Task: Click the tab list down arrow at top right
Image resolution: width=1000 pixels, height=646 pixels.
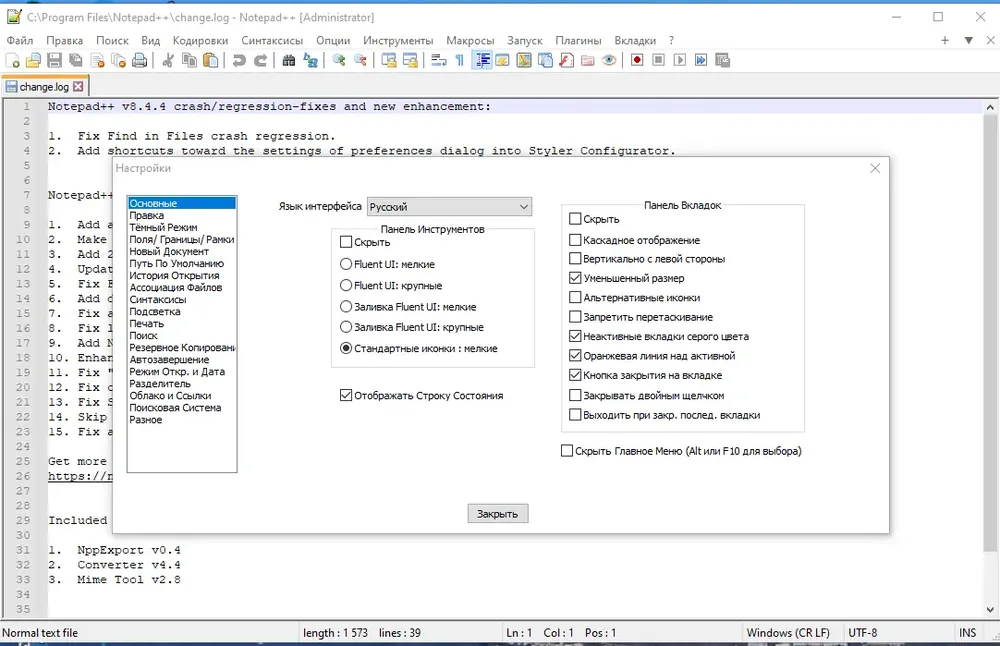Action: click(x=969, y=40)
